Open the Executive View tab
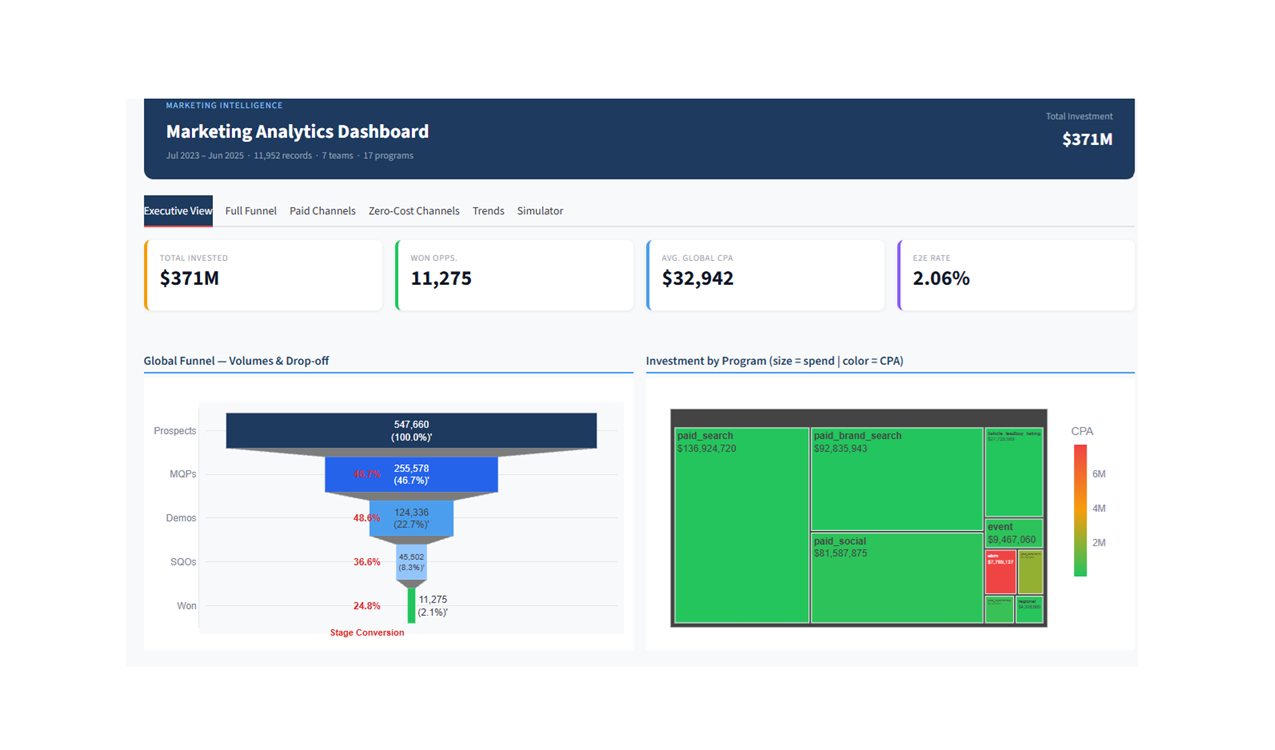 click(x=178, y=211)
